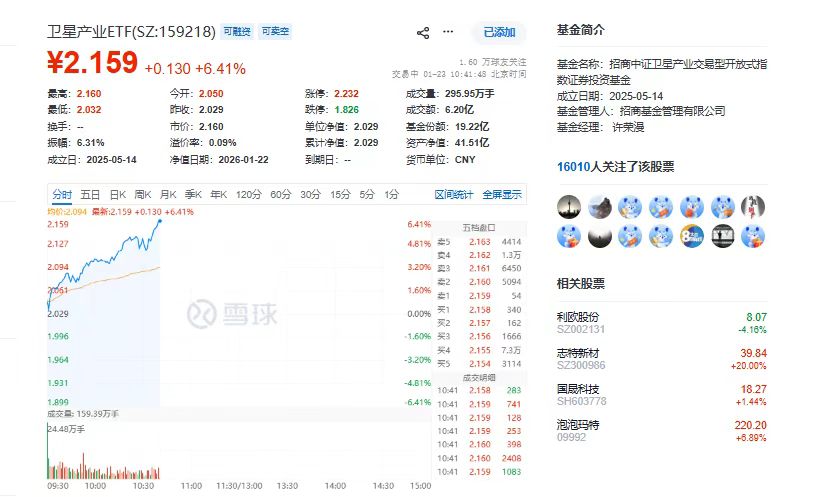Switch to the 日K chart tab
Image resolution: width=814 pixels, height=497 pixels.
pos(118,195)
